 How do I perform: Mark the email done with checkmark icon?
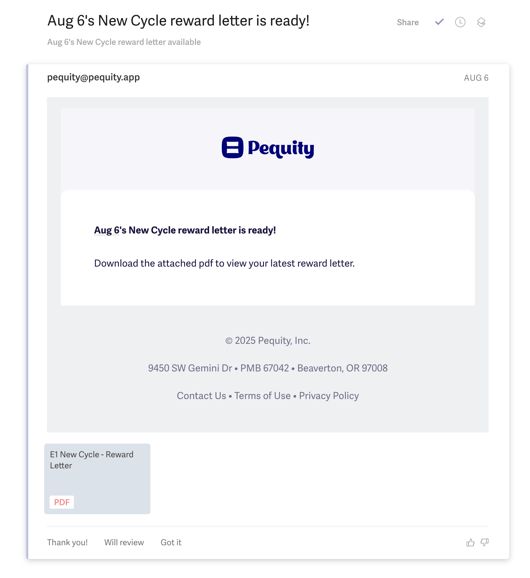pos(439,22)
